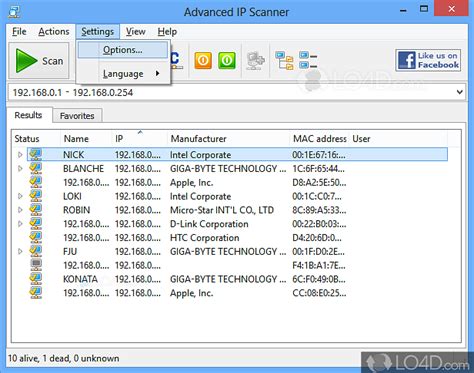Click status icon of first Apple, Inc. row
This screenshot has width=474, height=373.
click(36, 182)
